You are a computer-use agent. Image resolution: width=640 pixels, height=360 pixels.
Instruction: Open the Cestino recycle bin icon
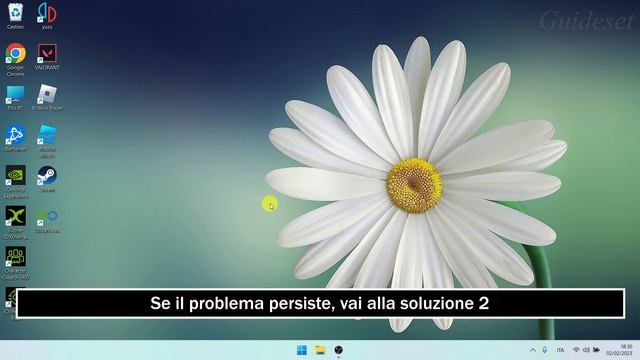coord(16,16)
